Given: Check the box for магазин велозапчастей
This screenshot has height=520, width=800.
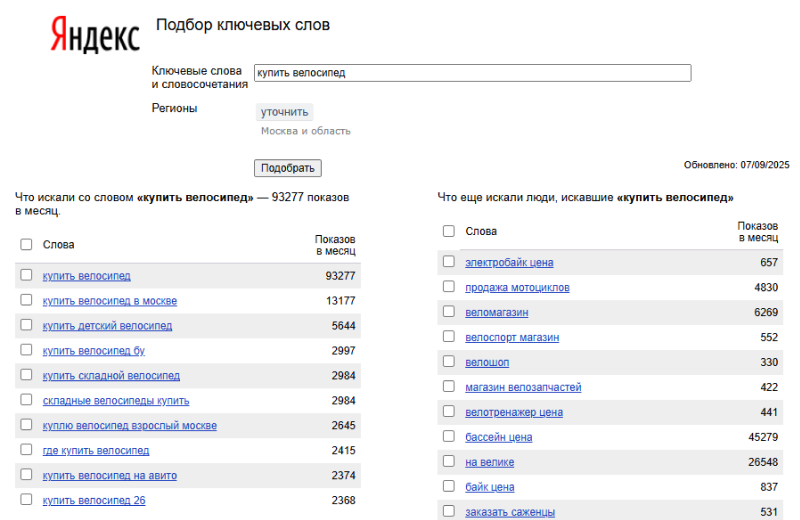Looking at the screenshot, I should point(448,386).
